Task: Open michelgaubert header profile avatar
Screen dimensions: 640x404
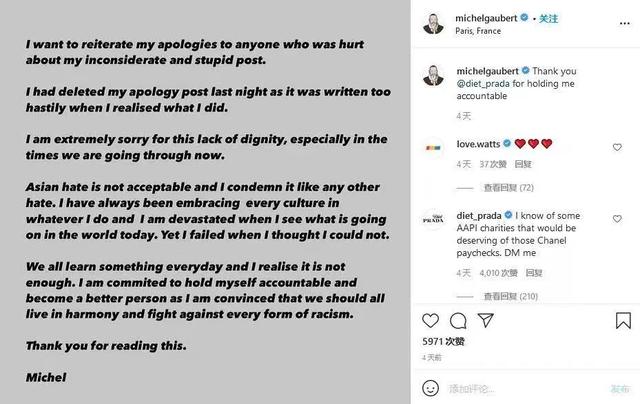Action: pos(433,24)
